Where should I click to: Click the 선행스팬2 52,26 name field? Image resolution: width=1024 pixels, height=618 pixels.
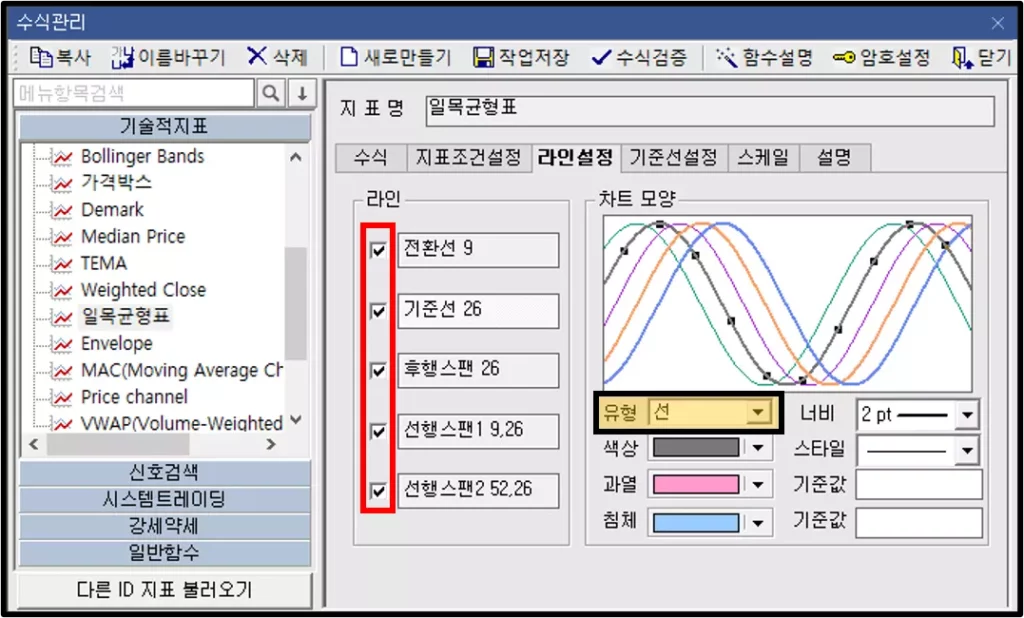(x=478, y=491)
